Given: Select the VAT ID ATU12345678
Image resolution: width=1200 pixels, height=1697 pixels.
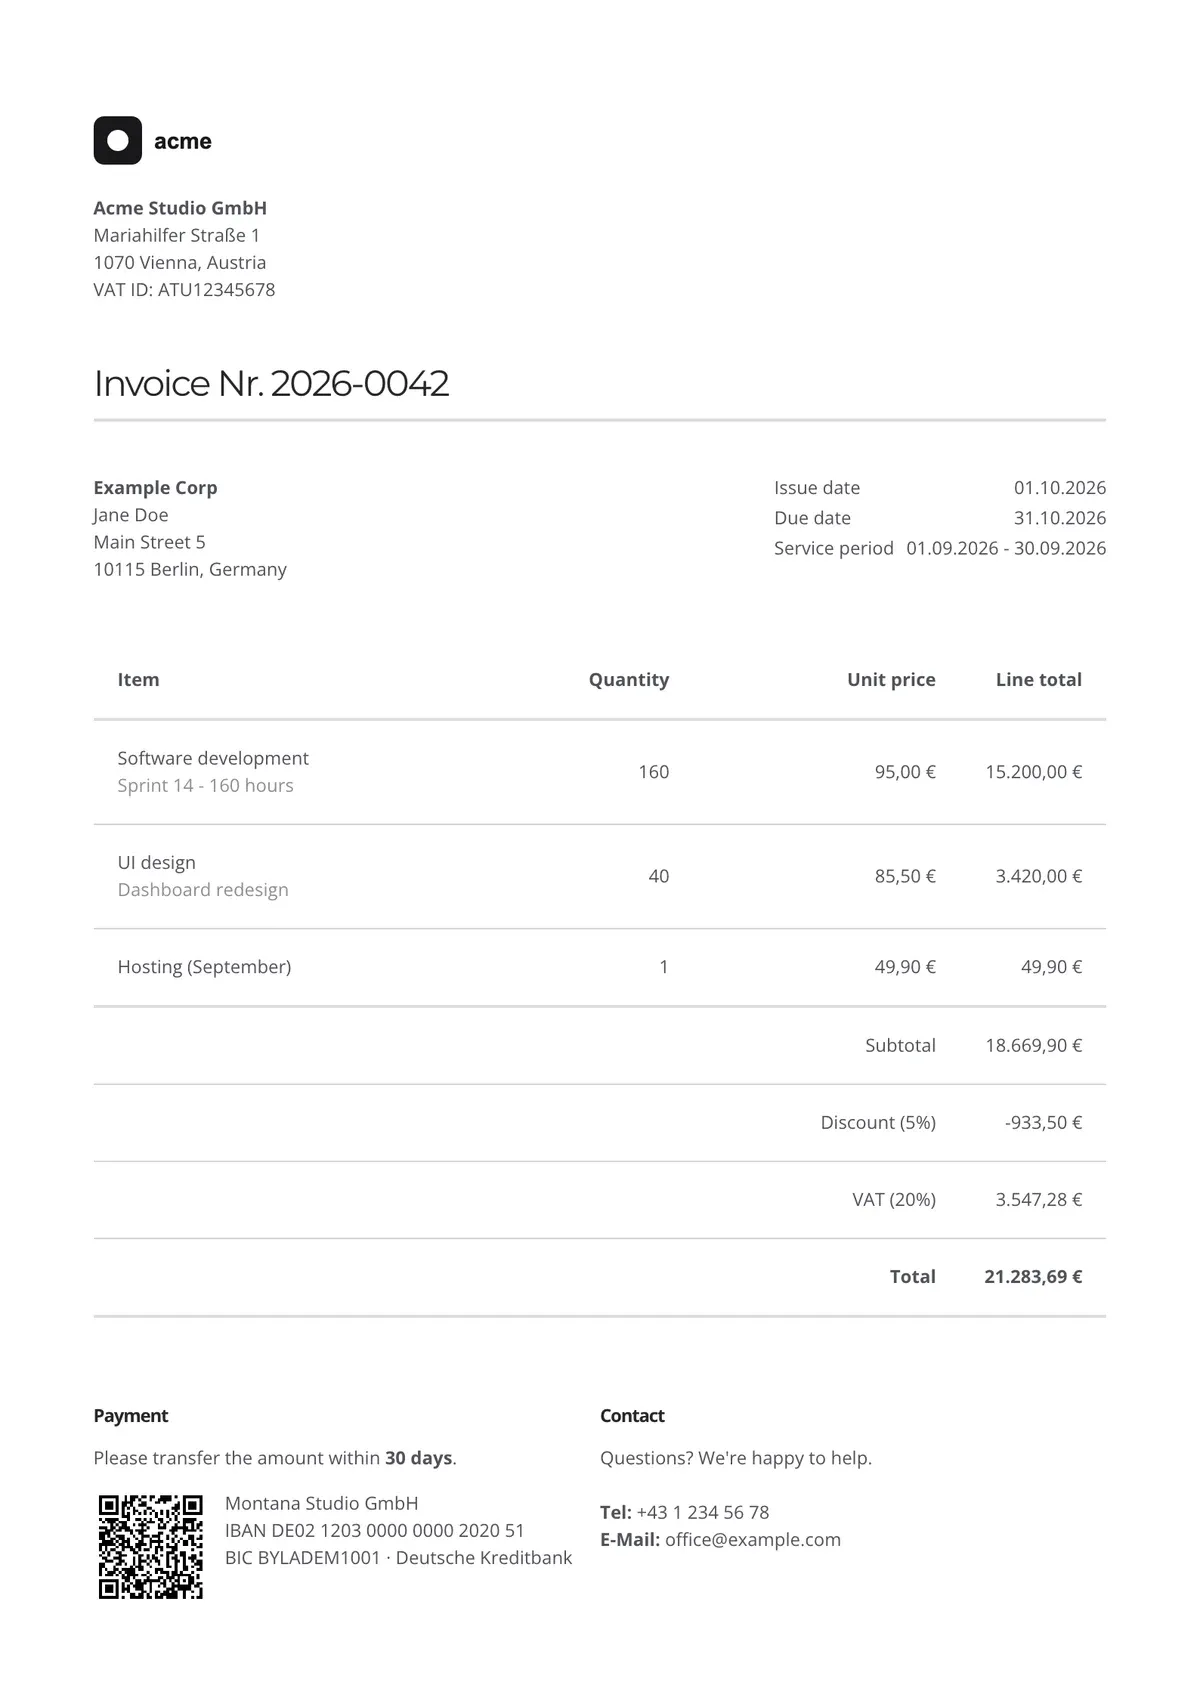Looking at the screenshot, I should coord(216,289).
